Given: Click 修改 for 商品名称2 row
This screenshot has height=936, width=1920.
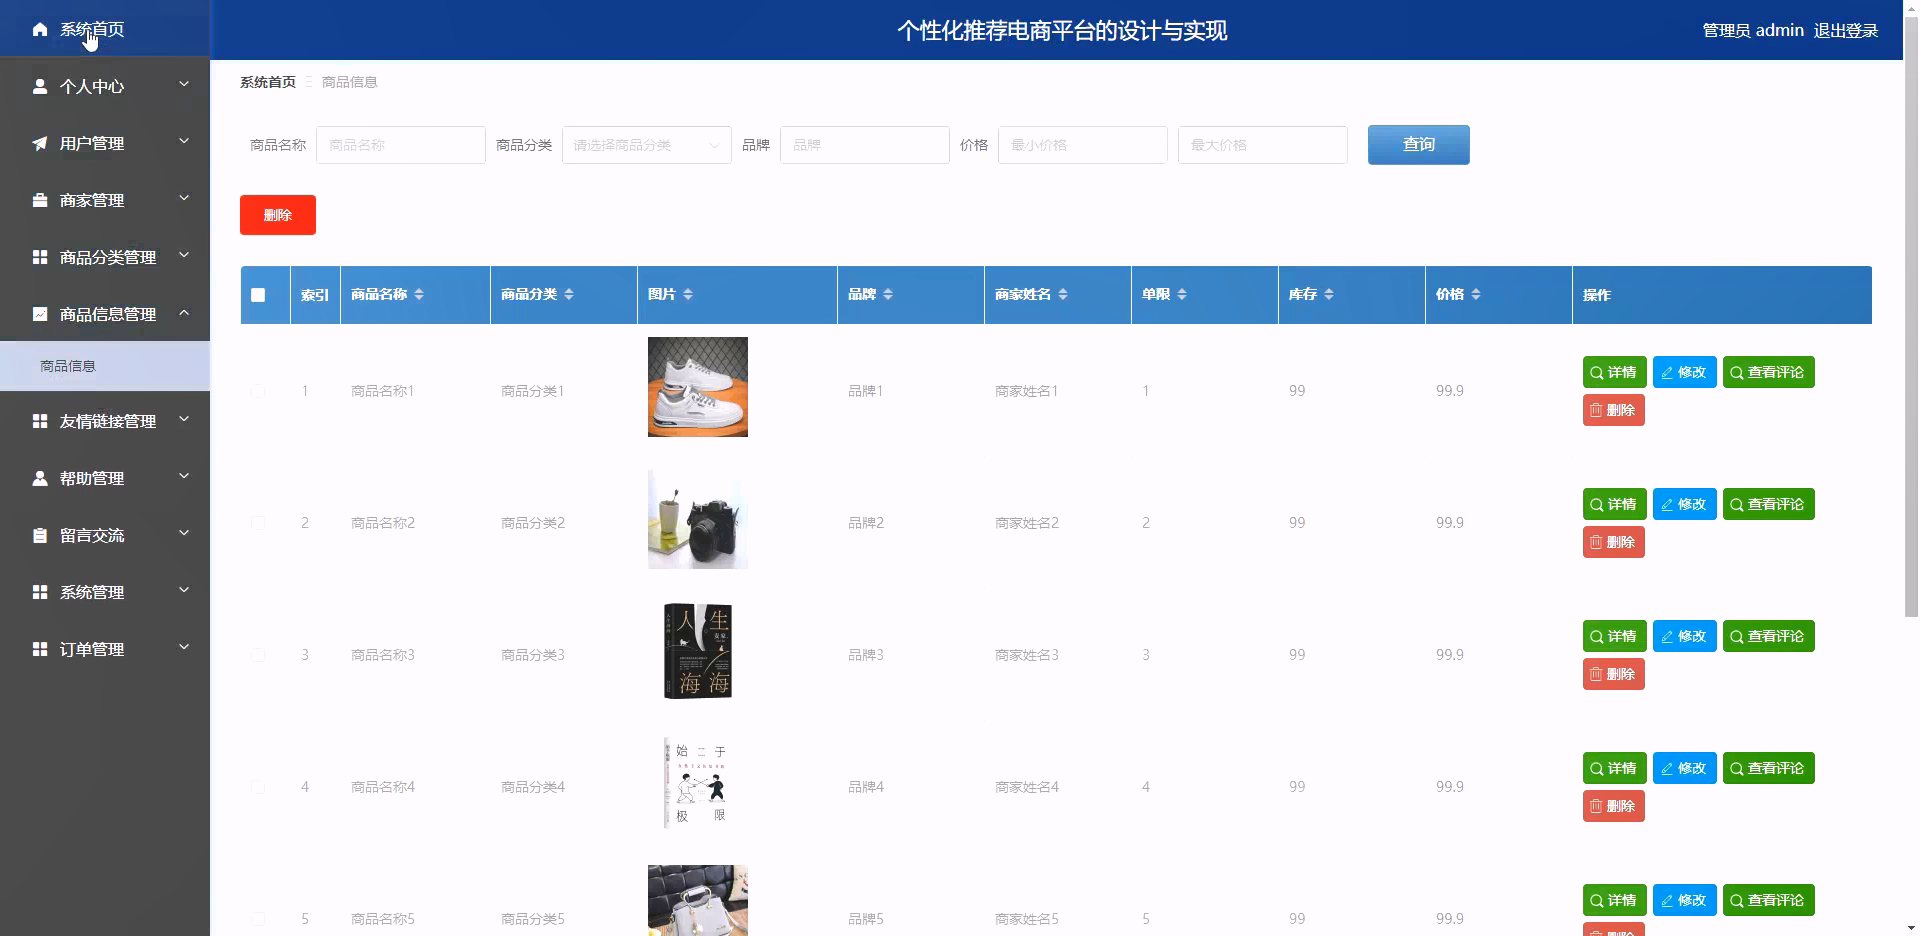Looking at the screenshot, I should 1684,504.
